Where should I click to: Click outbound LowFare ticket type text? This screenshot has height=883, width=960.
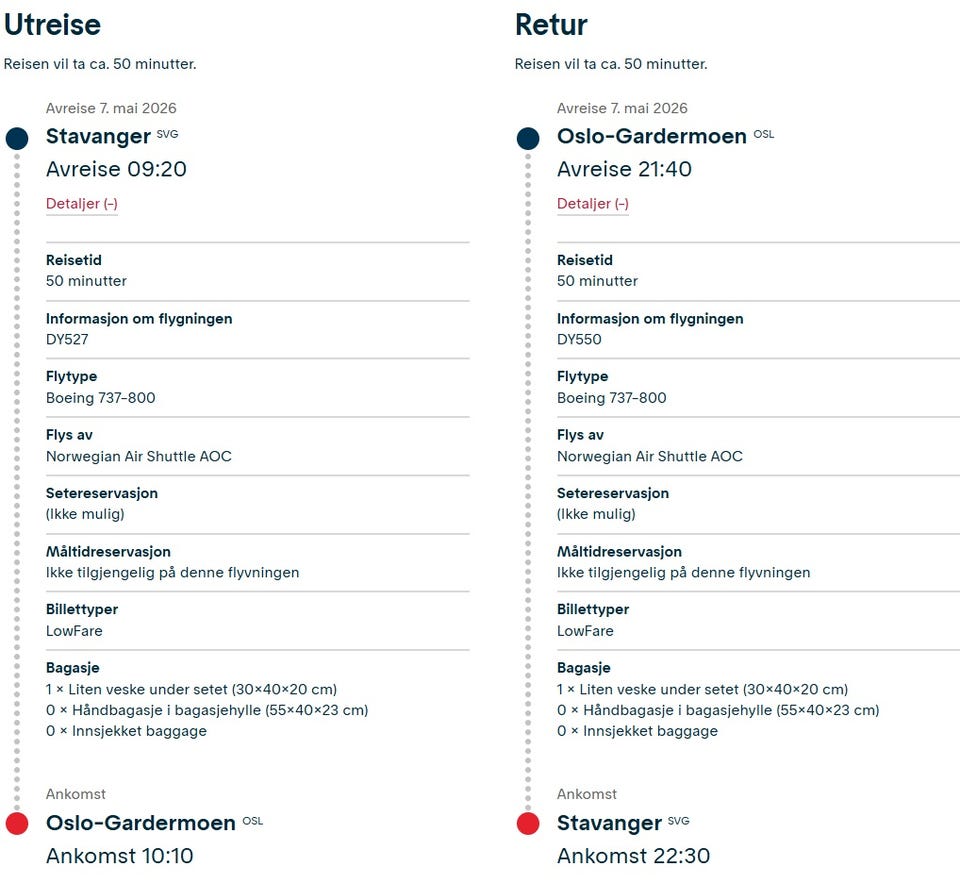coord(74,631)
